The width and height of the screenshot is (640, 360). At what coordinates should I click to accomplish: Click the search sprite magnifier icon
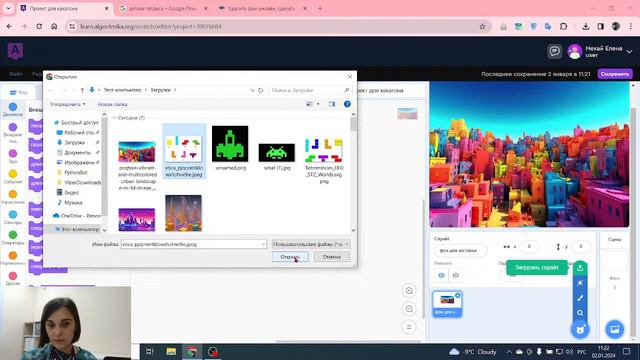click(580, 313)
